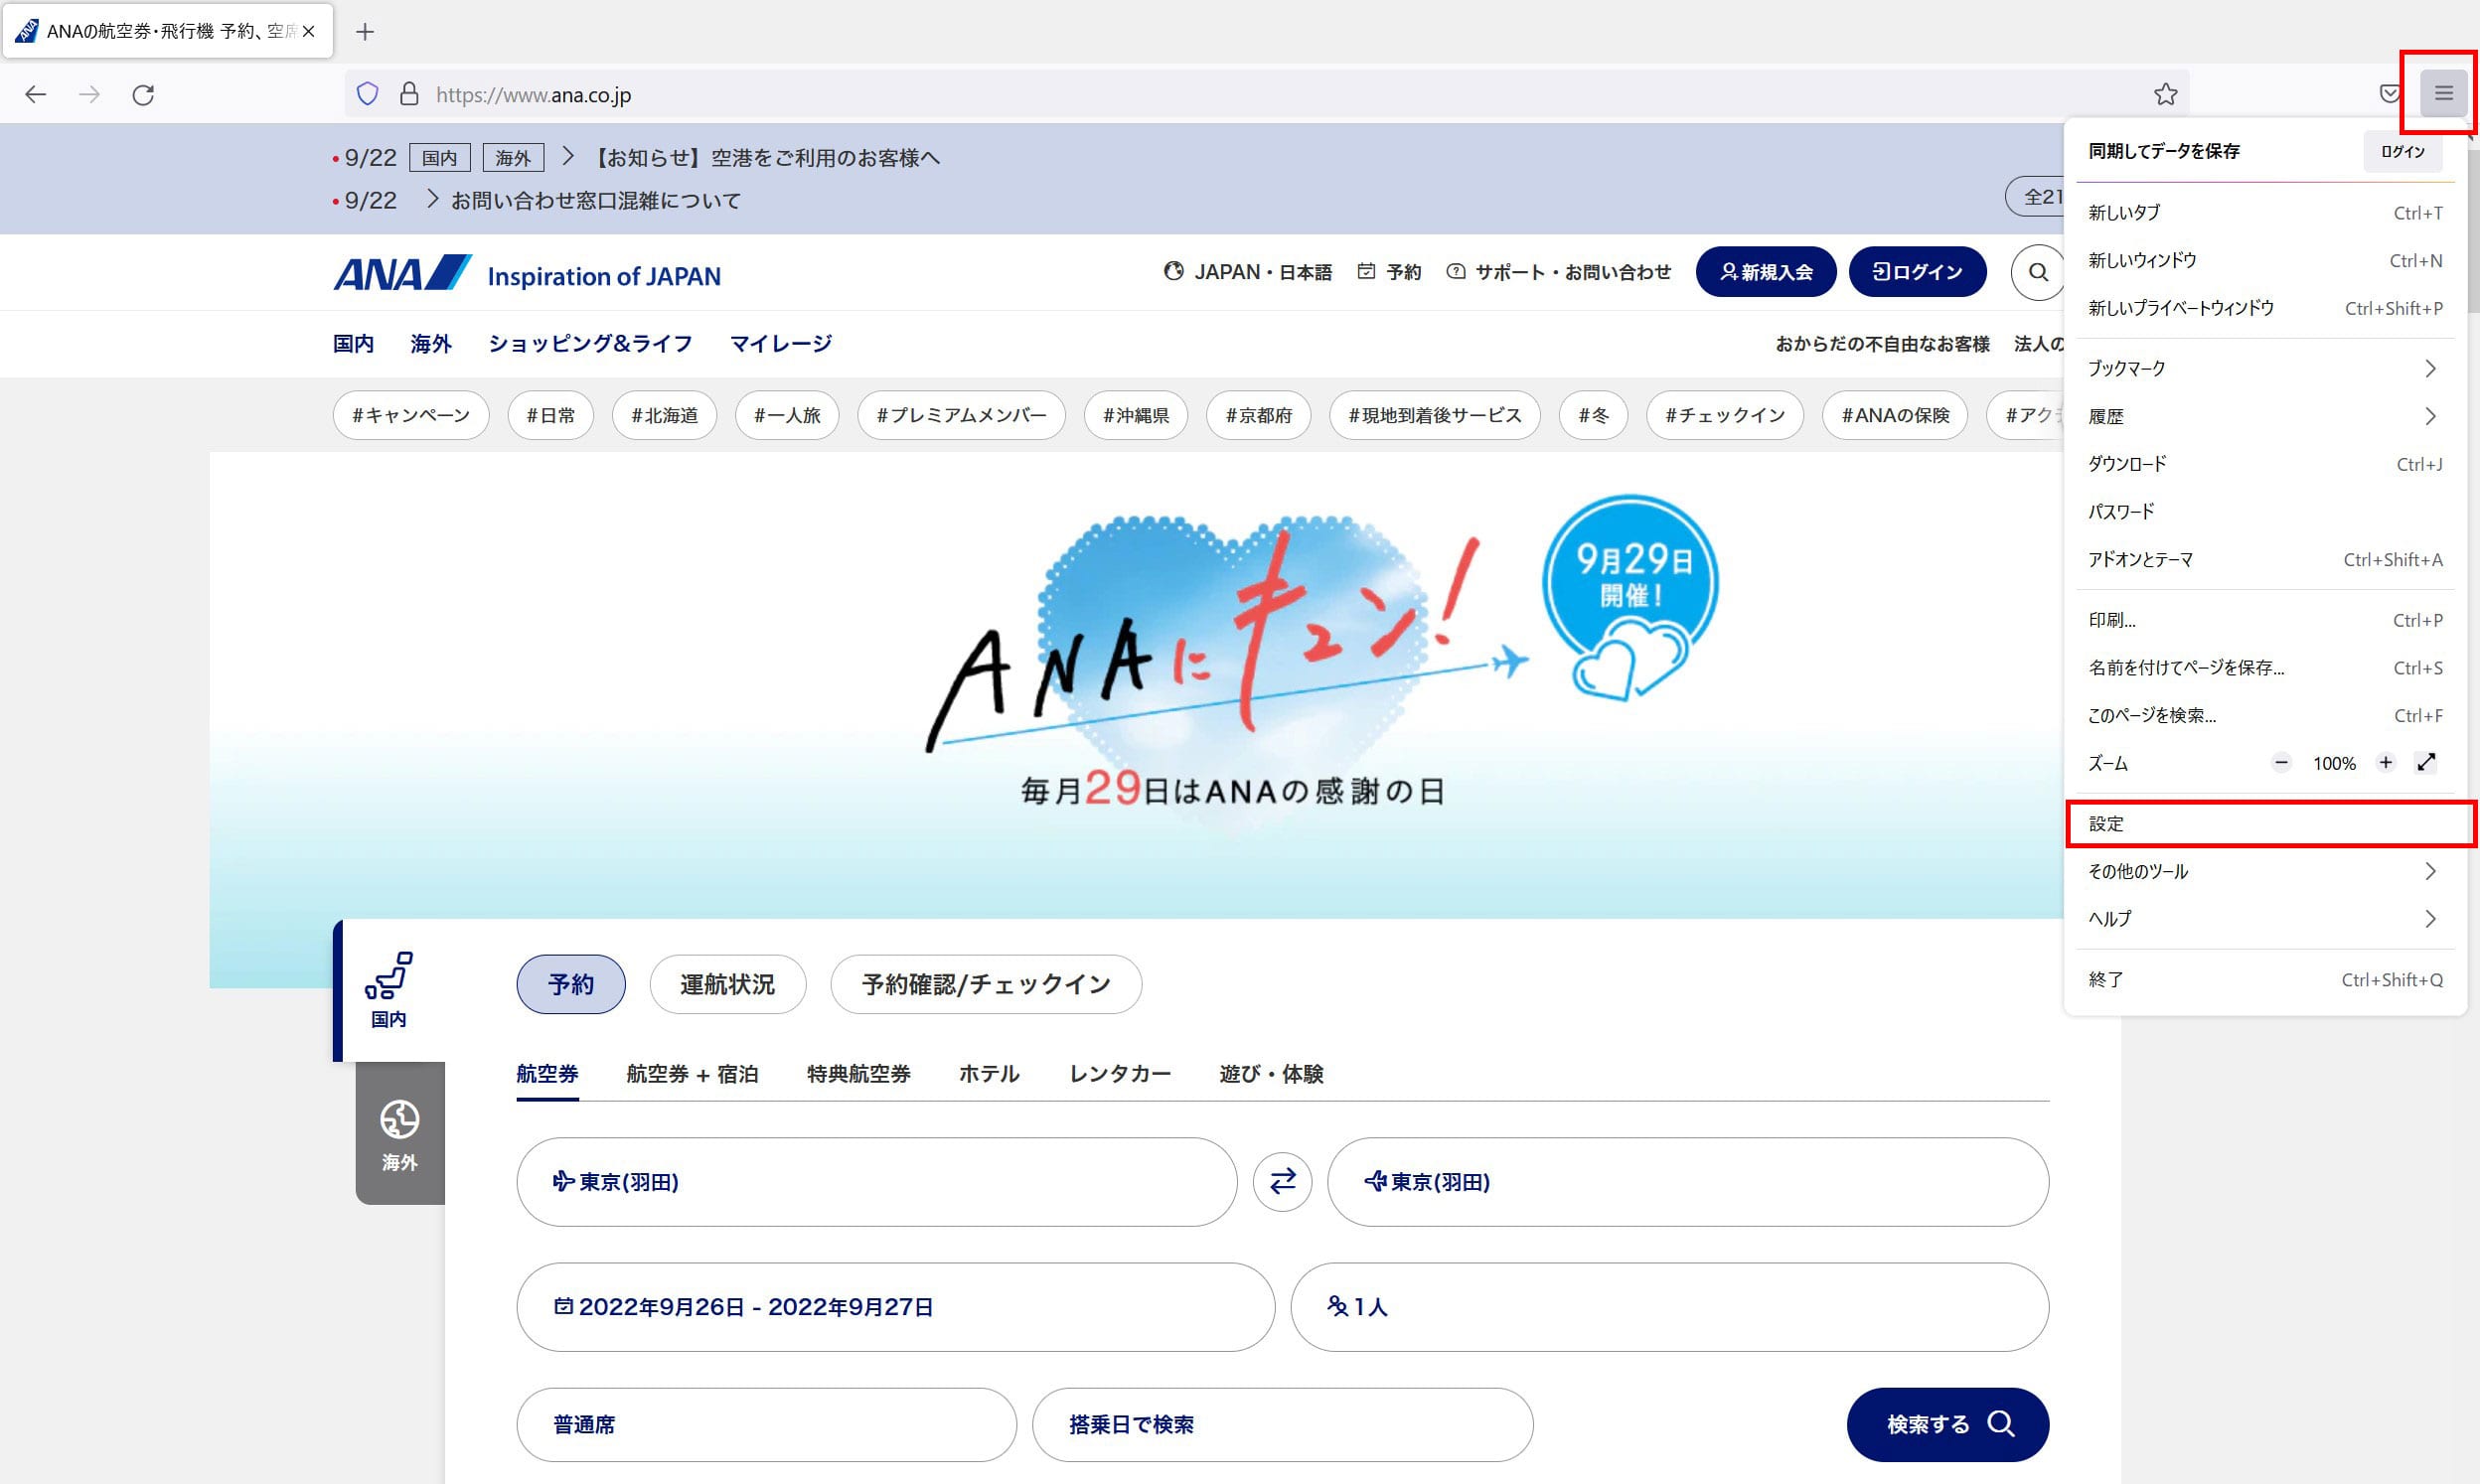Select the 予約 pill toggle
The height and width of the screenshot is (1484, 2480).
571,984
